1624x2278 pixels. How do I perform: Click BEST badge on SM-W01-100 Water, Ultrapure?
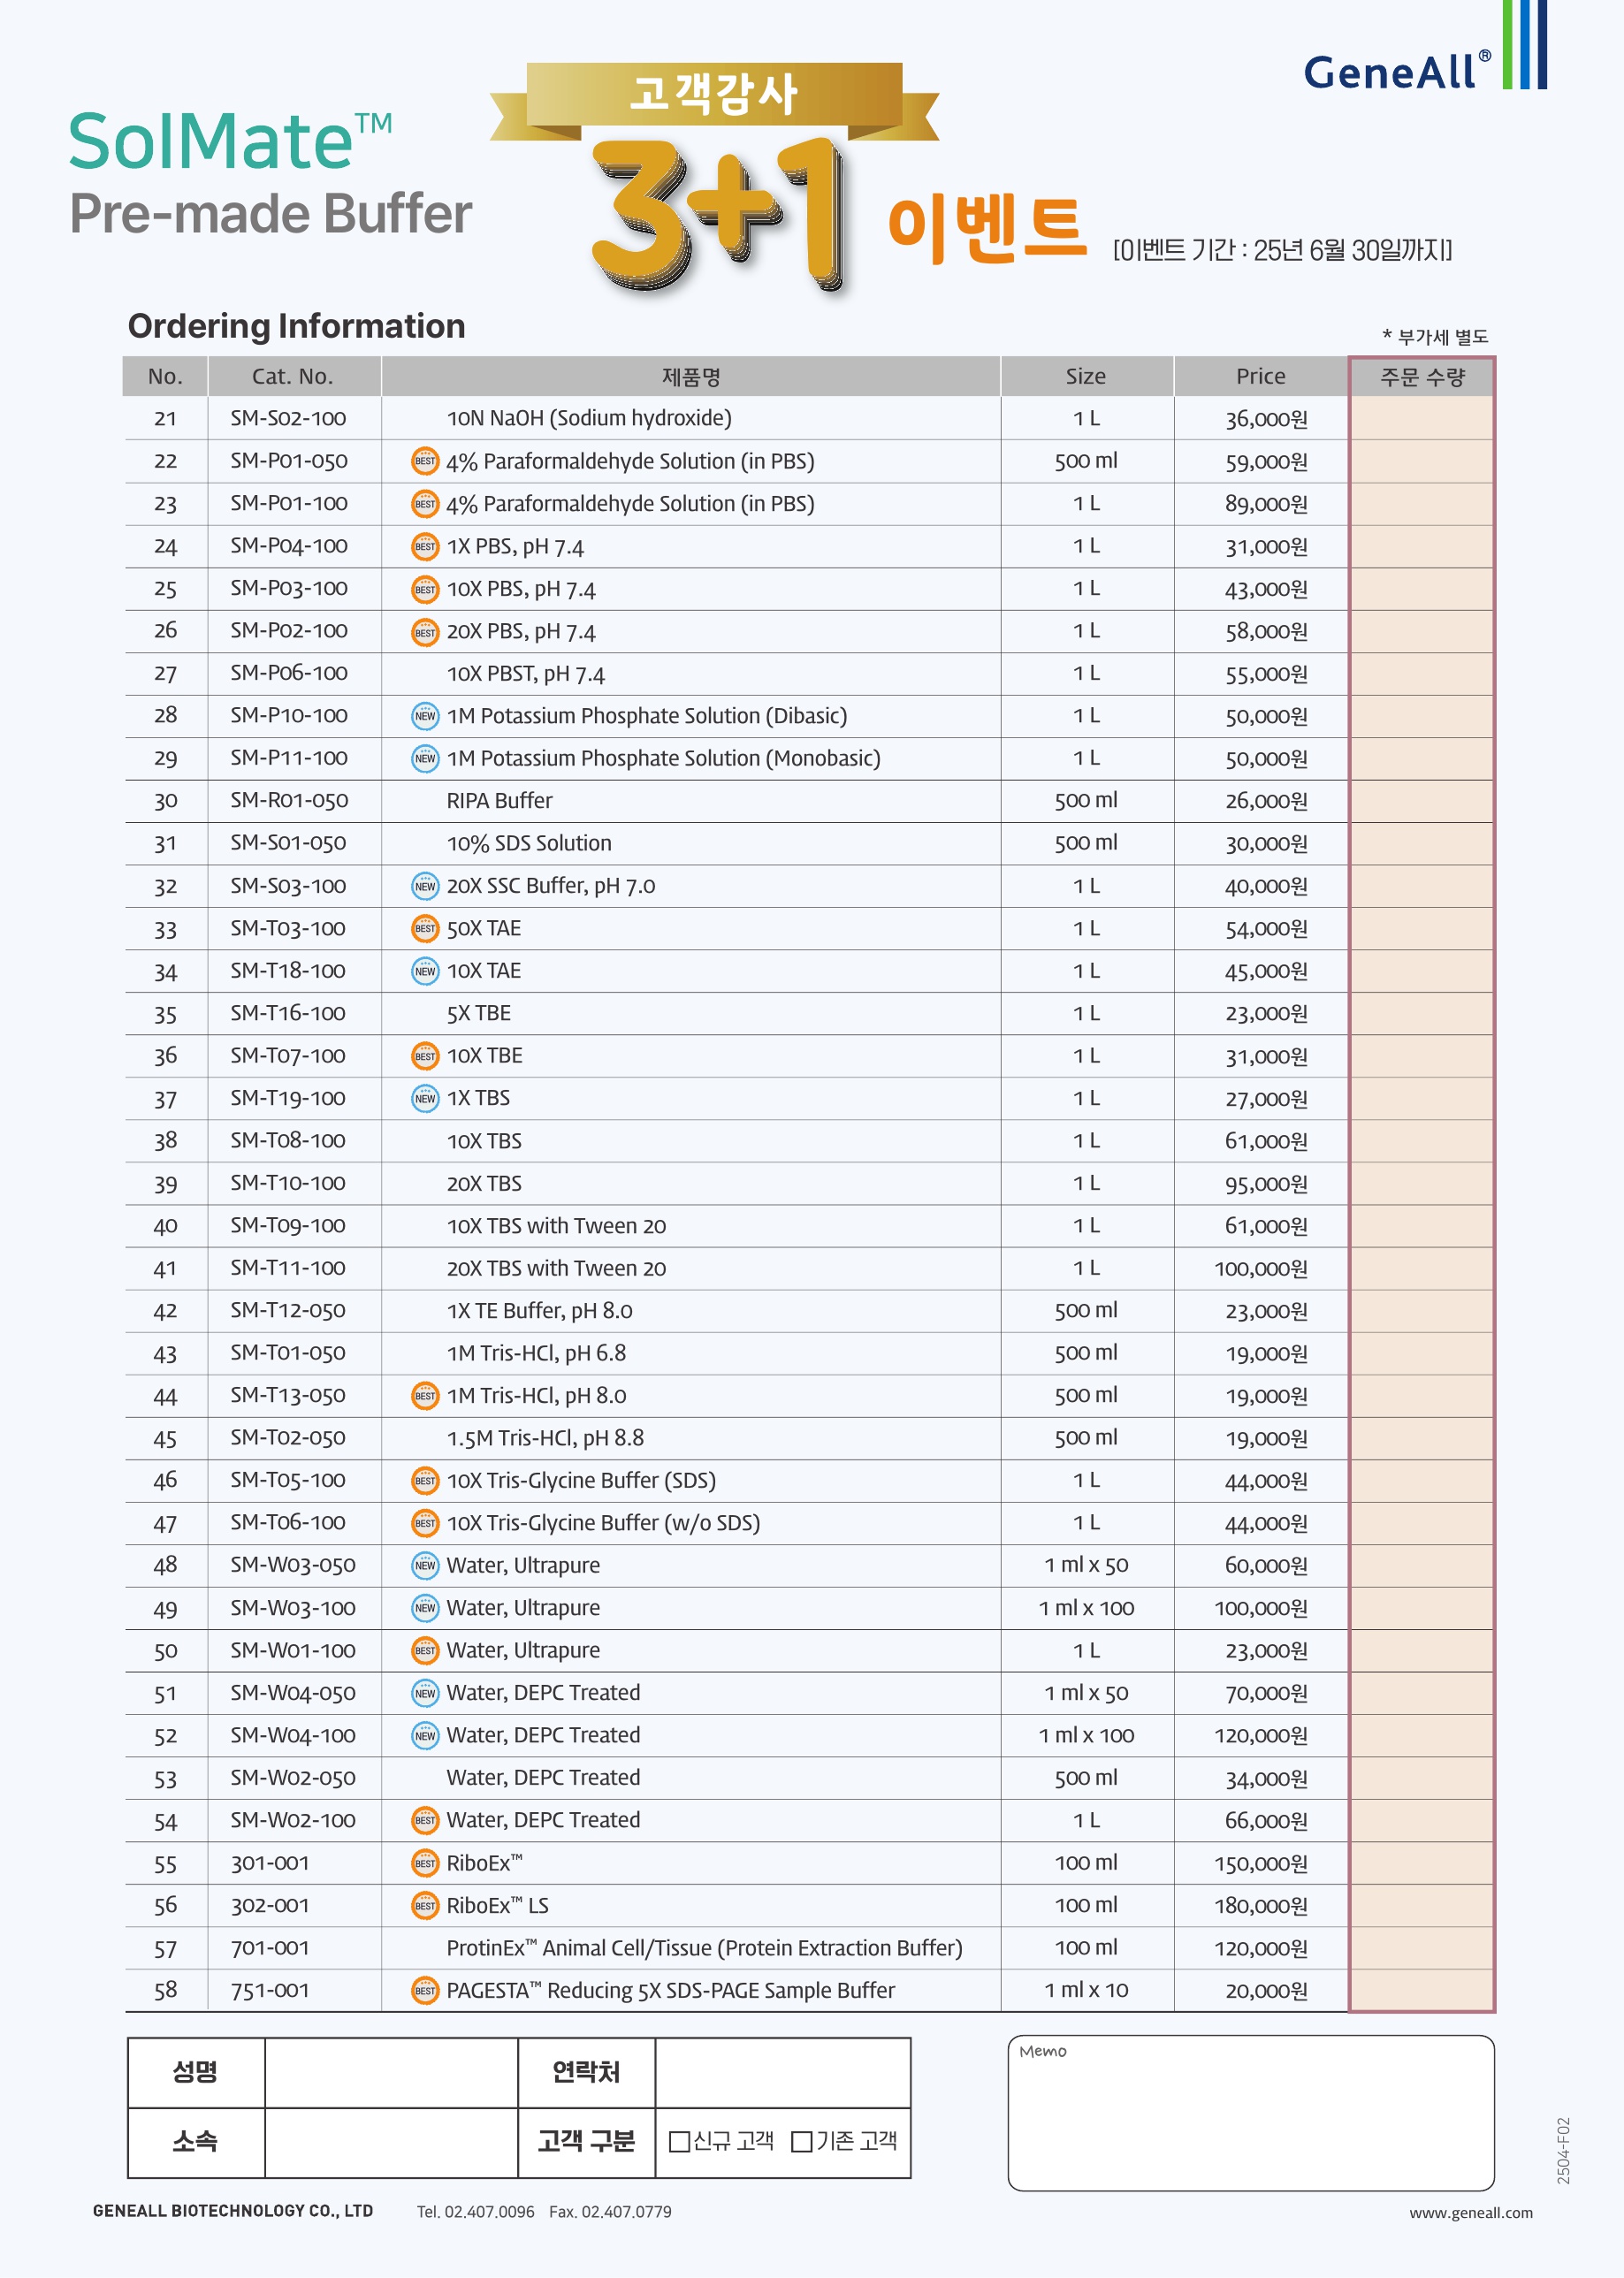click(425, 1650)
